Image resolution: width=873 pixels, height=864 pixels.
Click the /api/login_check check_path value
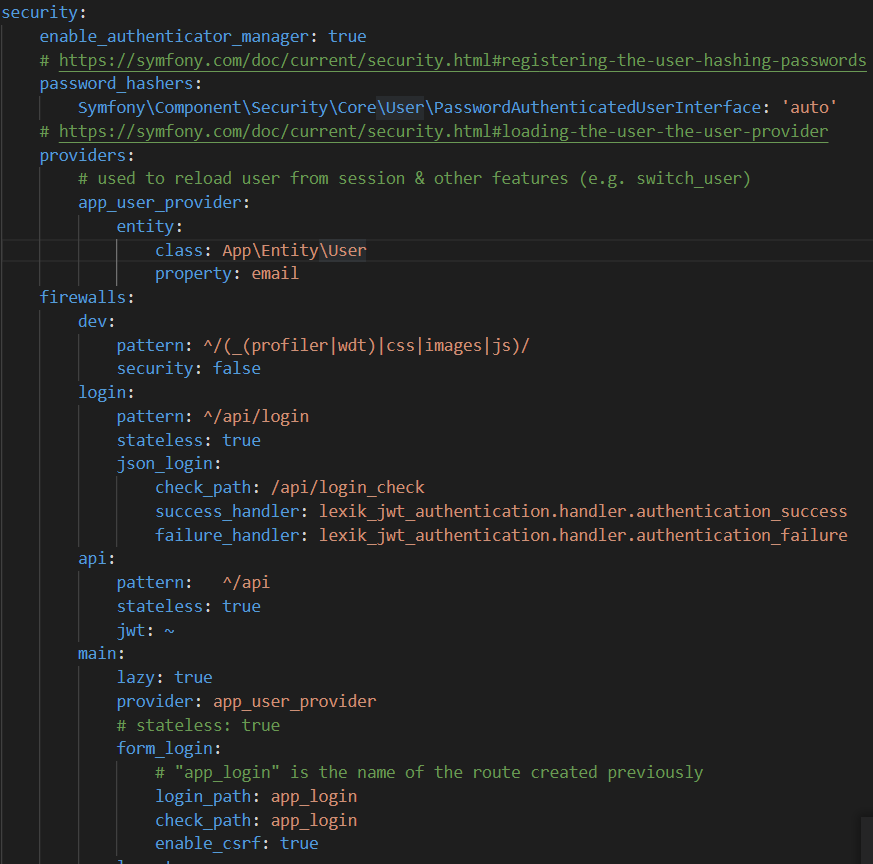point(347,488)
